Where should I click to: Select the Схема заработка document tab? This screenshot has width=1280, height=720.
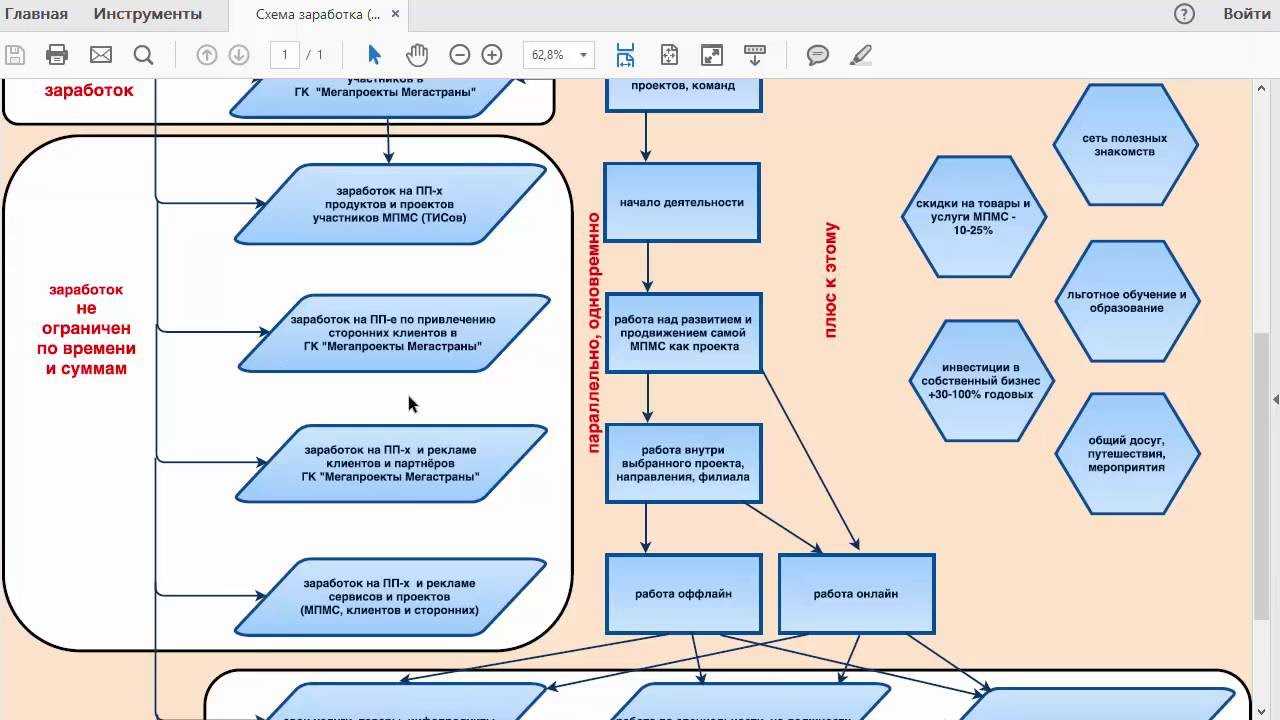pyautogui.click(x=317, y=14)
